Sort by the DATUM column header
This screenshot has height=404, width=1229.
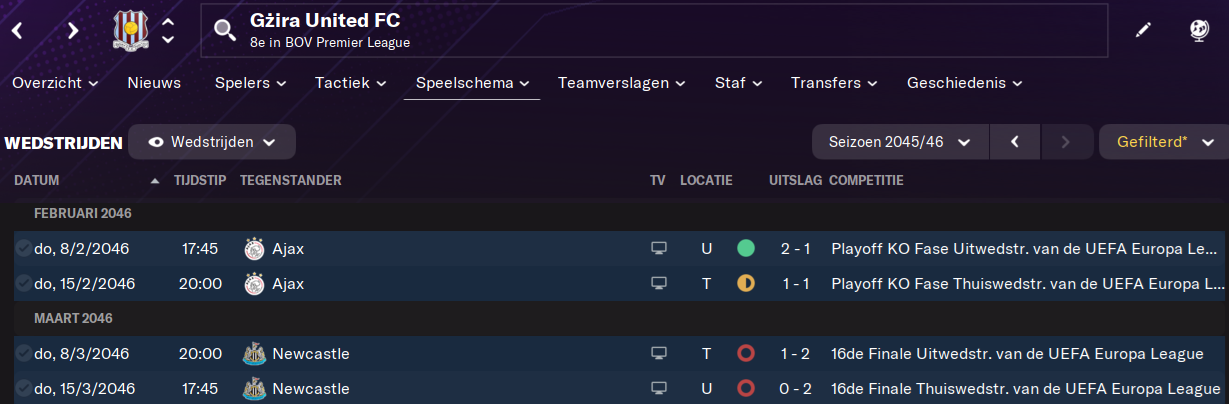(38, 181)
